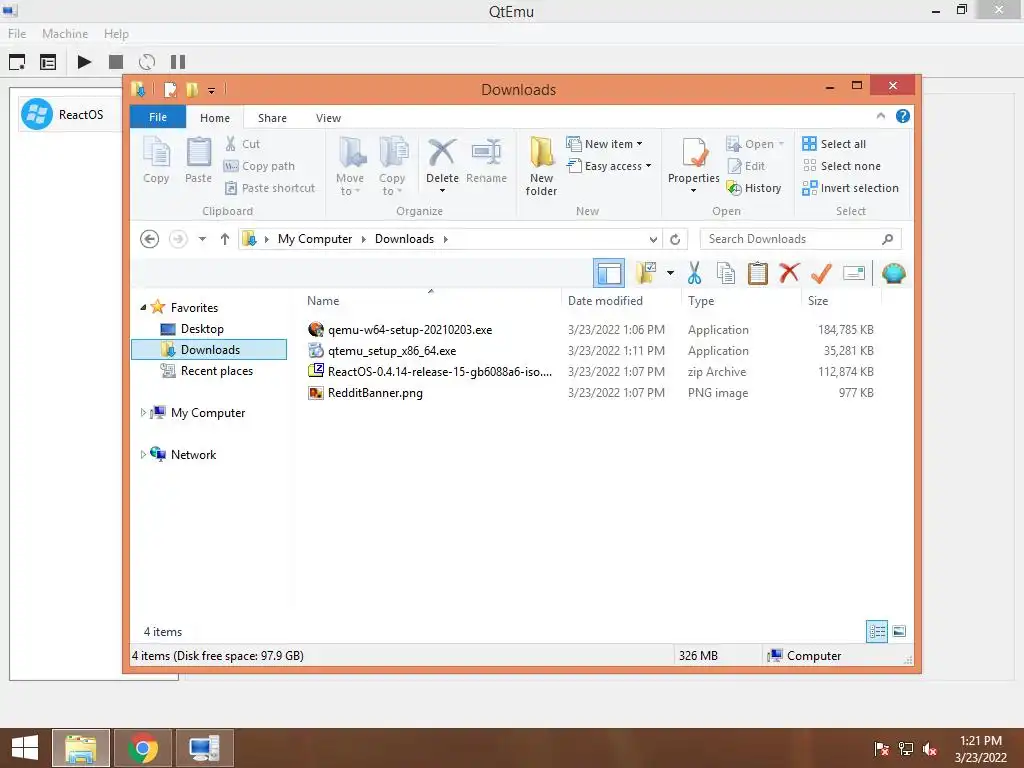Collapse the Favorites tree group
1024x768 pixels.
(x=143, y=307)
